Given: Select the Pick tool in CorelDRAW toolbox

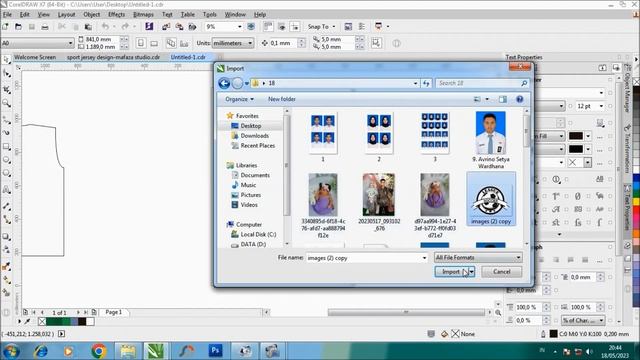Looking at the screenshot, I should pyautogui.click(x=7, y=60).
